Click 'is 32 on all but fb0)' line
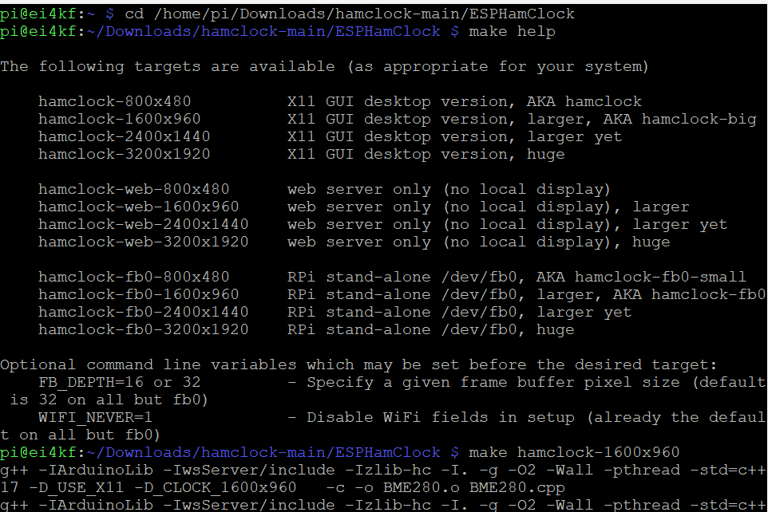This screenshot has height=512, width=768. [109, 400]
